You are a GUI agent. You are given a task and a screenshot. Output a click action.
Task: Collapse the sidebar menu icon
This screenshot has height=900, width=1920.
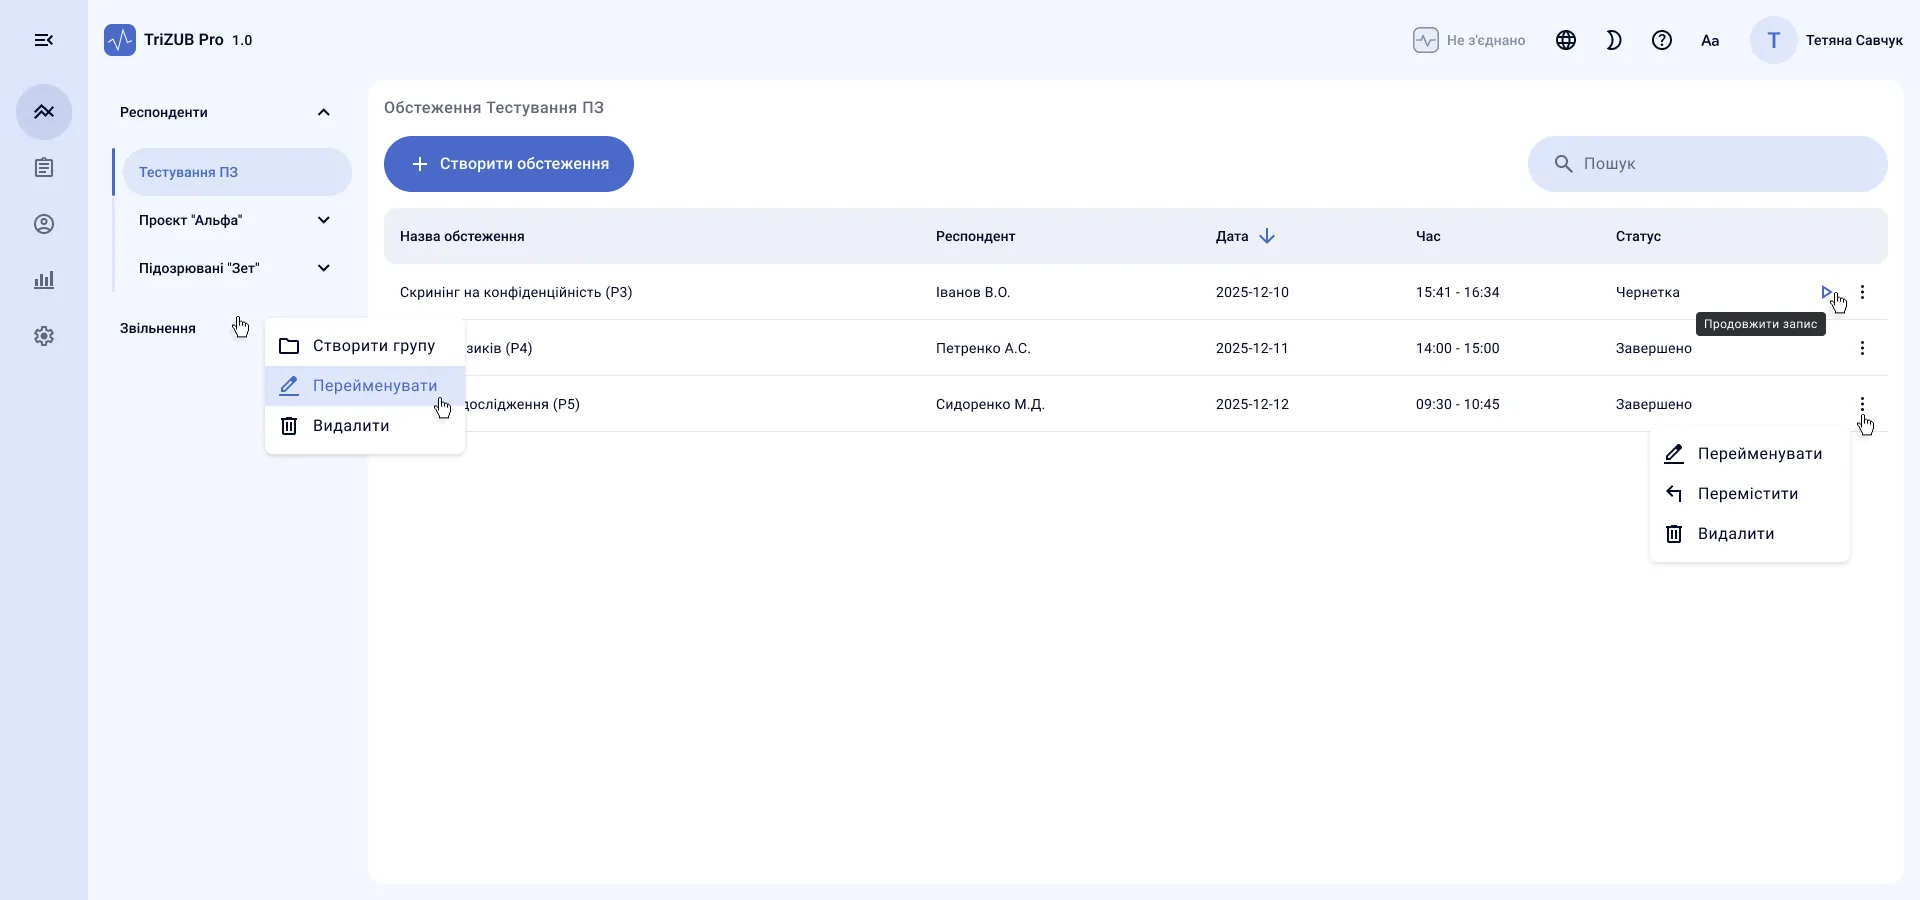coord(44,40)
